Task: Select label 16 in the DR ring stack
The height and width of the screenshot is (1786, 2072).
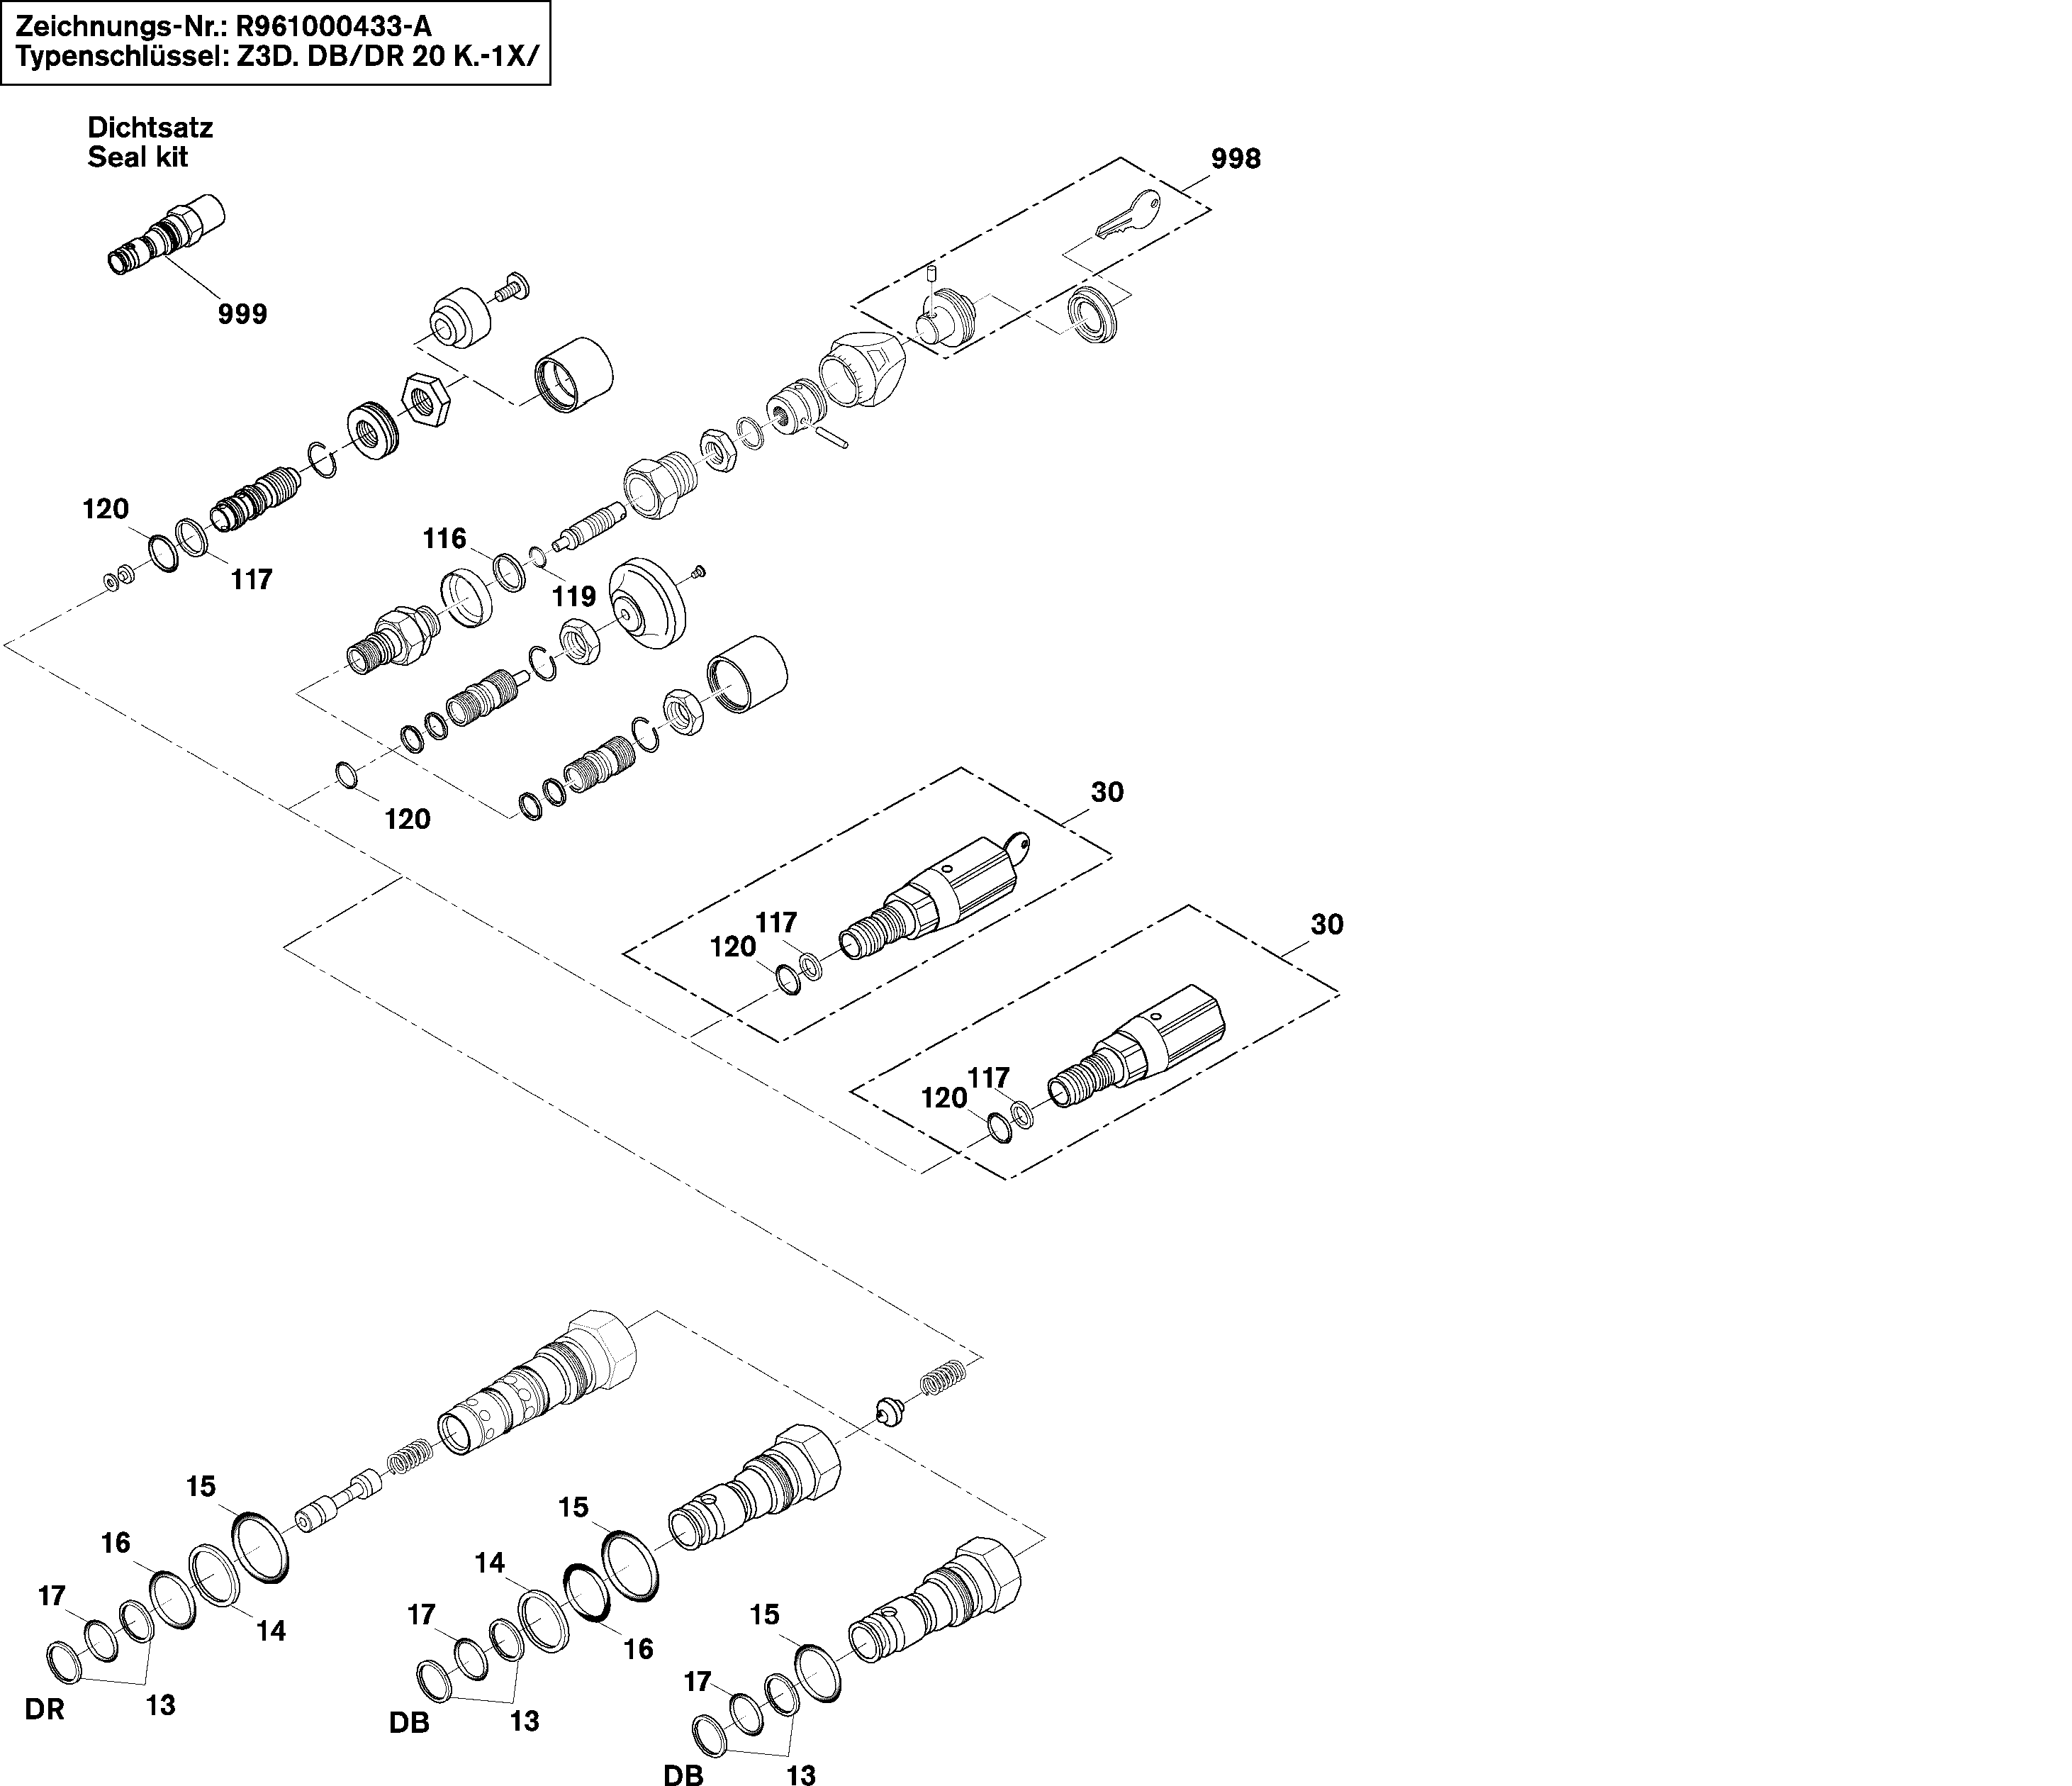Action: click(116, 1543)
